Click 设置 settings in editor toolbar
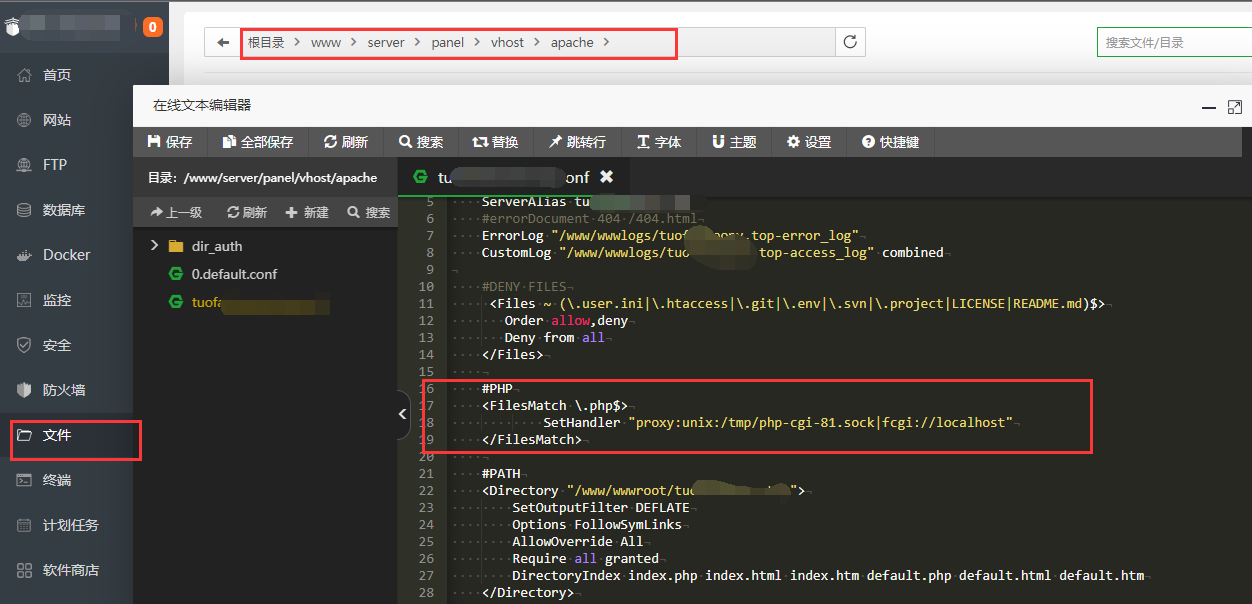Image resolution: width=1252 pixels, height=604 pixels. pos(809,142)
